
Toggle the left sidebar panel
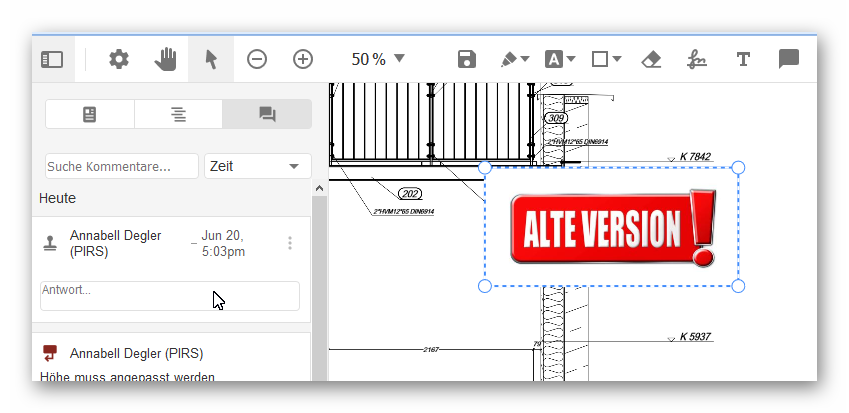coord(52,60)
